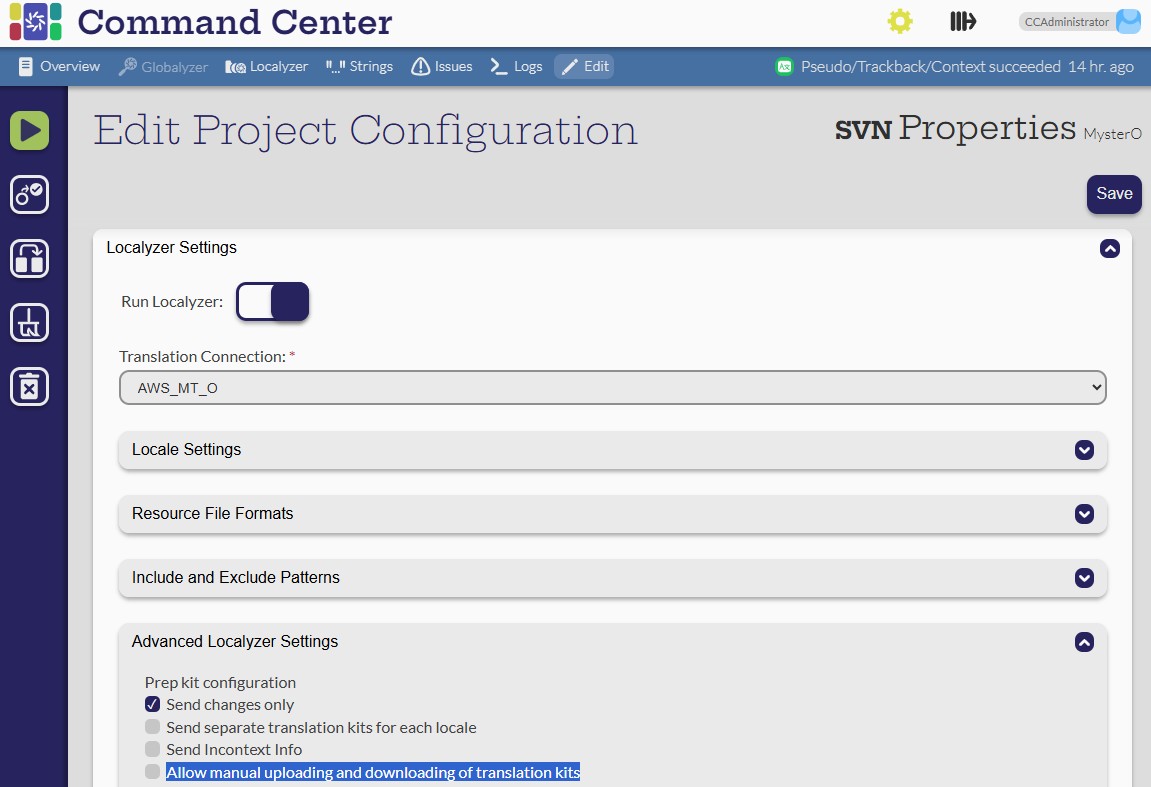This screenshot has width=1151, height=787.
Task: Collapse the Advanced Localyzer Settings section
Action: pos(1084,642)
